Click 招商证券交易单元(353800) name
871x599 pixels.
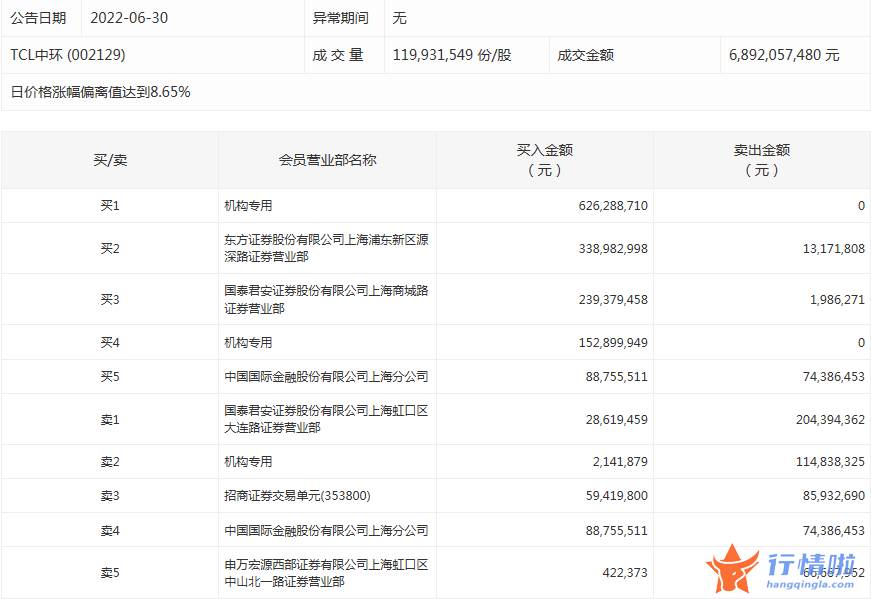[x=297, y=495]
